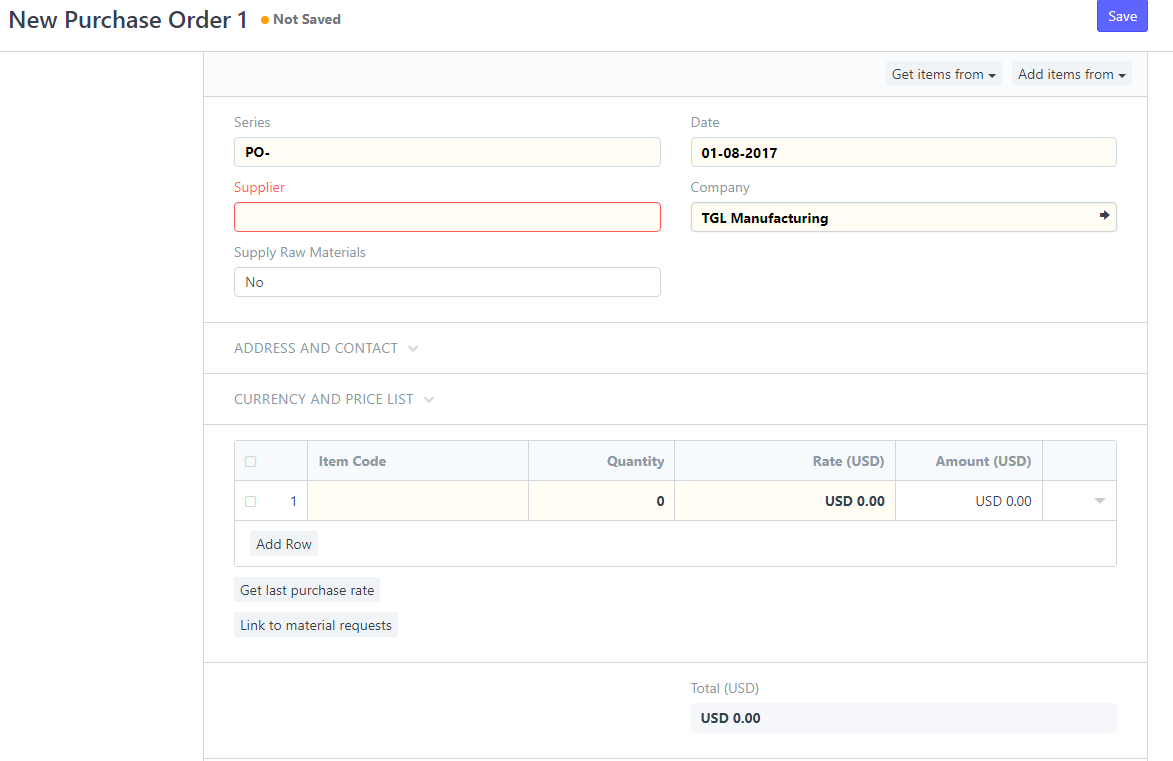The width and height of the screenshot is (1173, 761).
Task: Click the Item Code cell in row 1
Action: coord(417,501)
